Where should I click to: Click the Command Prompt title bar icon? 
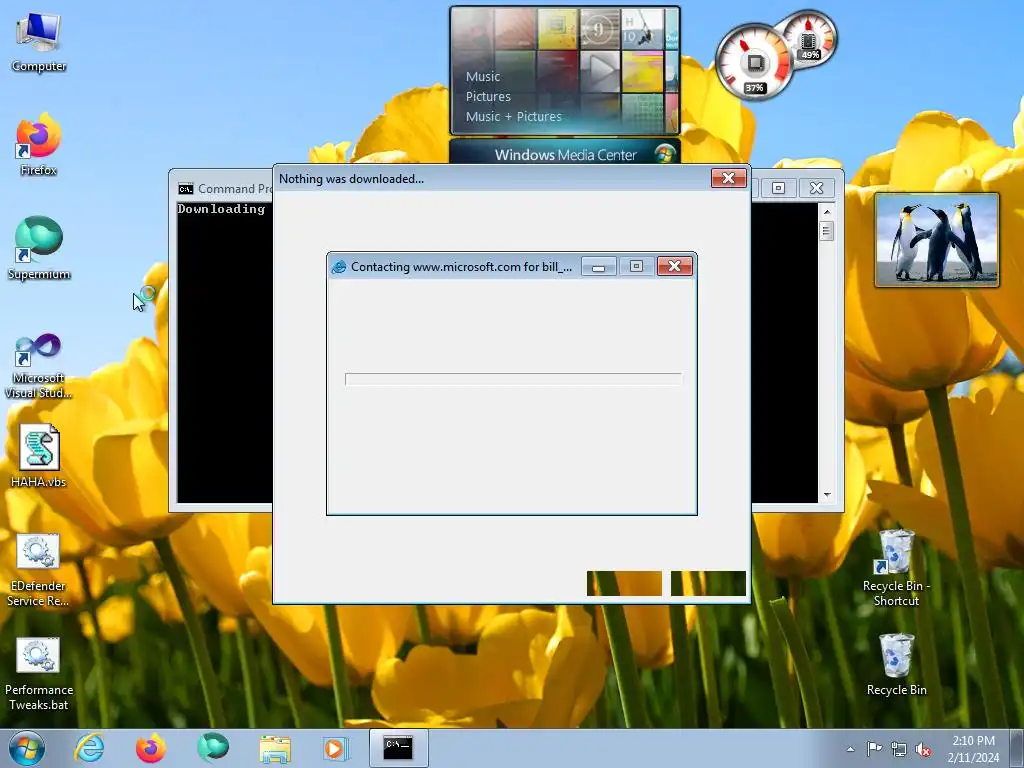[185, 189]
